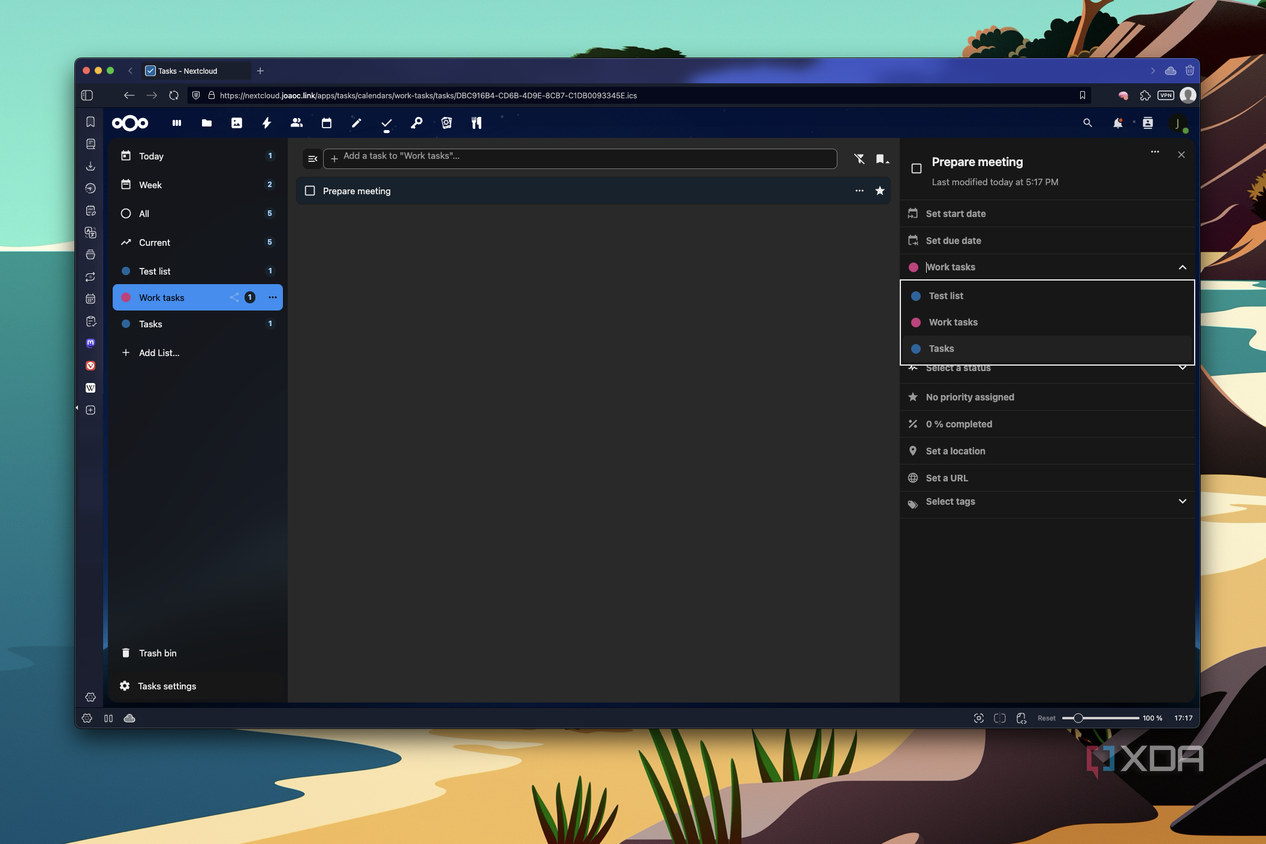Click 0 % completed field
Viewport: 1266px width, 844px height.
pyautogui.click(x=1048, y=424)
